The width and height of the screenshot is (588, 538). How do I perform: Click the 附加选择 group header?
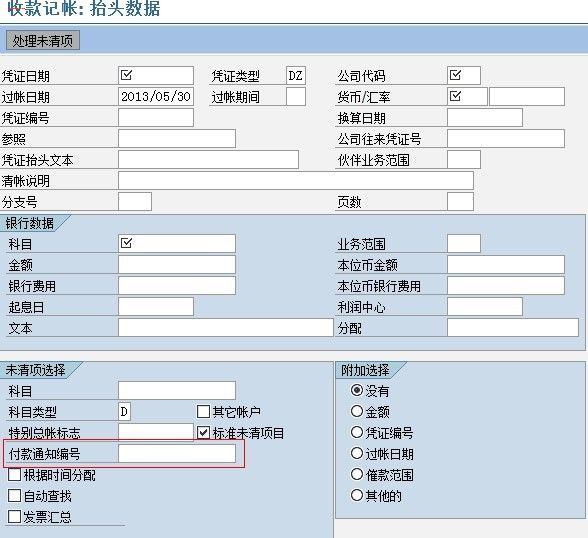pyautogui.click(x=365, y=370)
